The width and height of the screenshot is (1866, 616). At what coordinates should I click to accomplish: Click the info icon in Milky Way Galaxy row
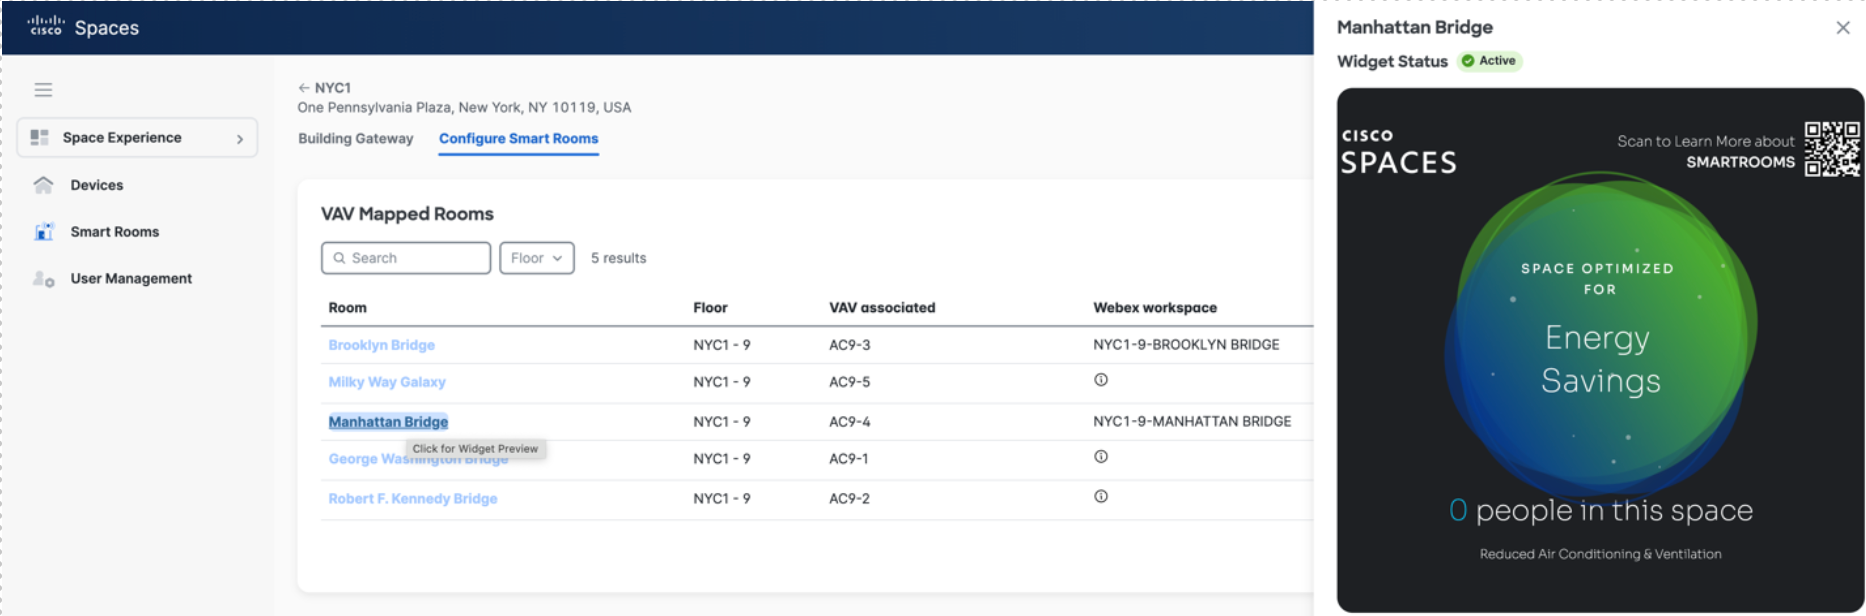1100,380
